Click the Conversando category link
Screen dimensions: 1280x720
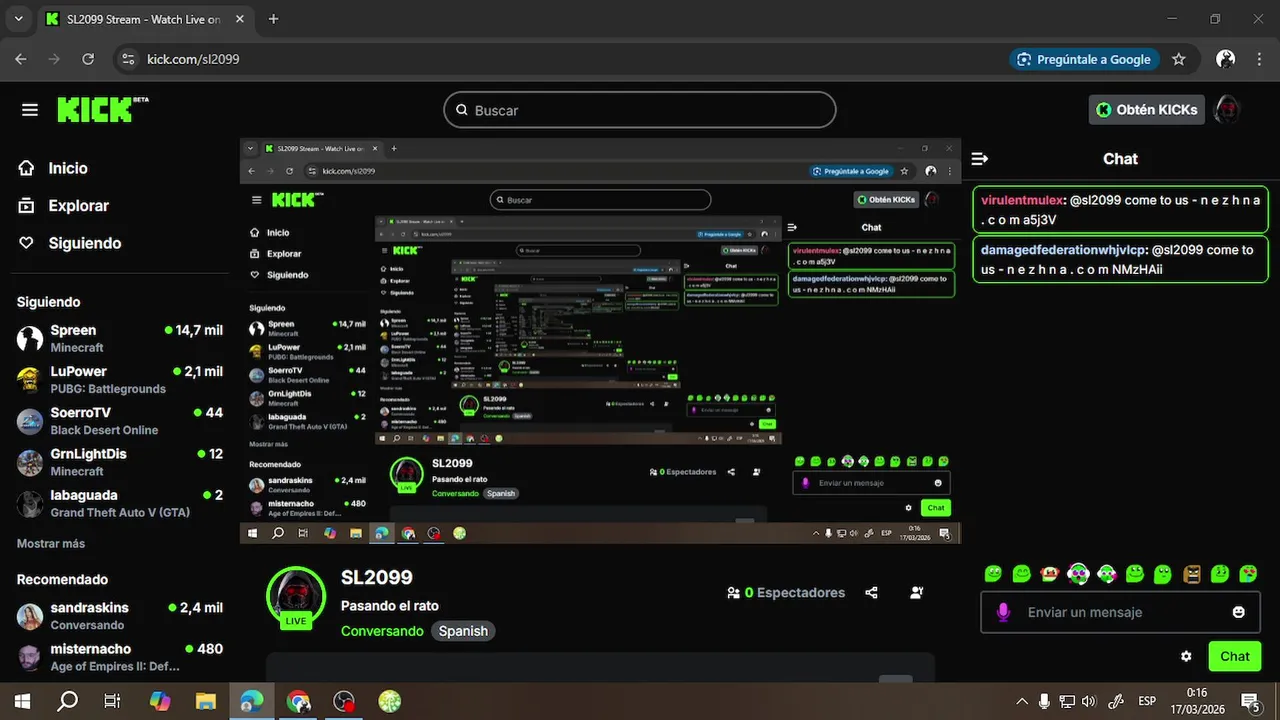click(x=382, y=631)
